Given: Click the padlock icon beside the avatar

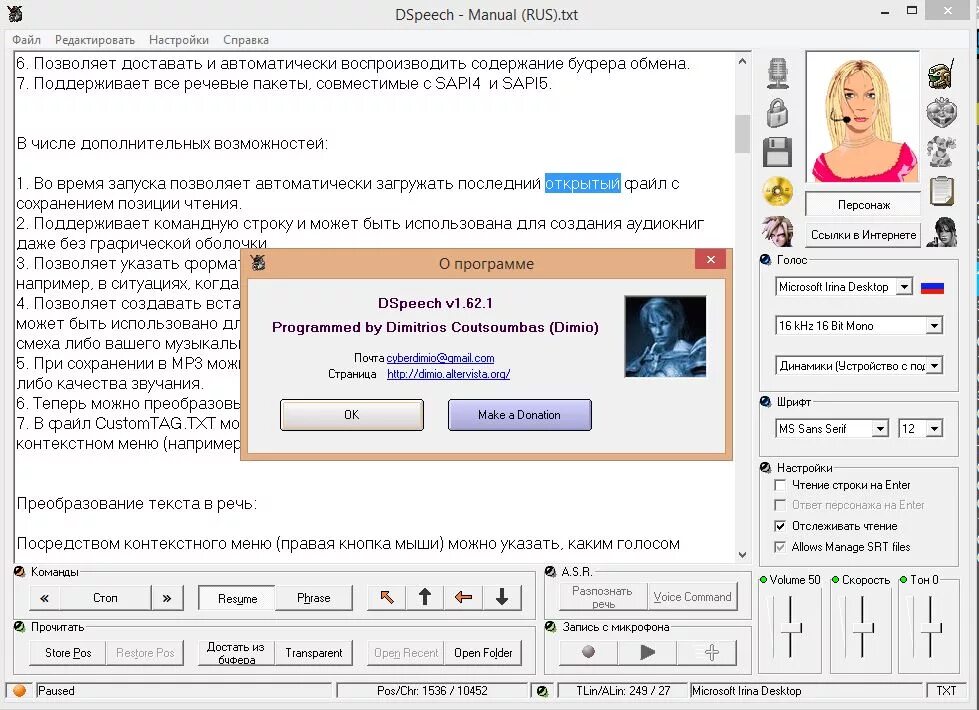Looking at the screenshot, I should tap(777, 113).
